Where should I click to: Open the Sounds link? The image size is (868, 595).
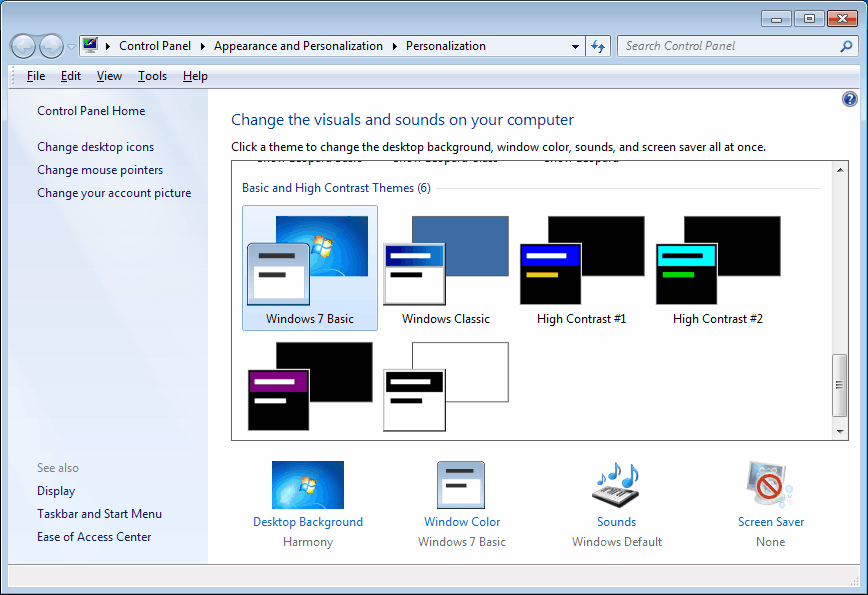(617, 522)
